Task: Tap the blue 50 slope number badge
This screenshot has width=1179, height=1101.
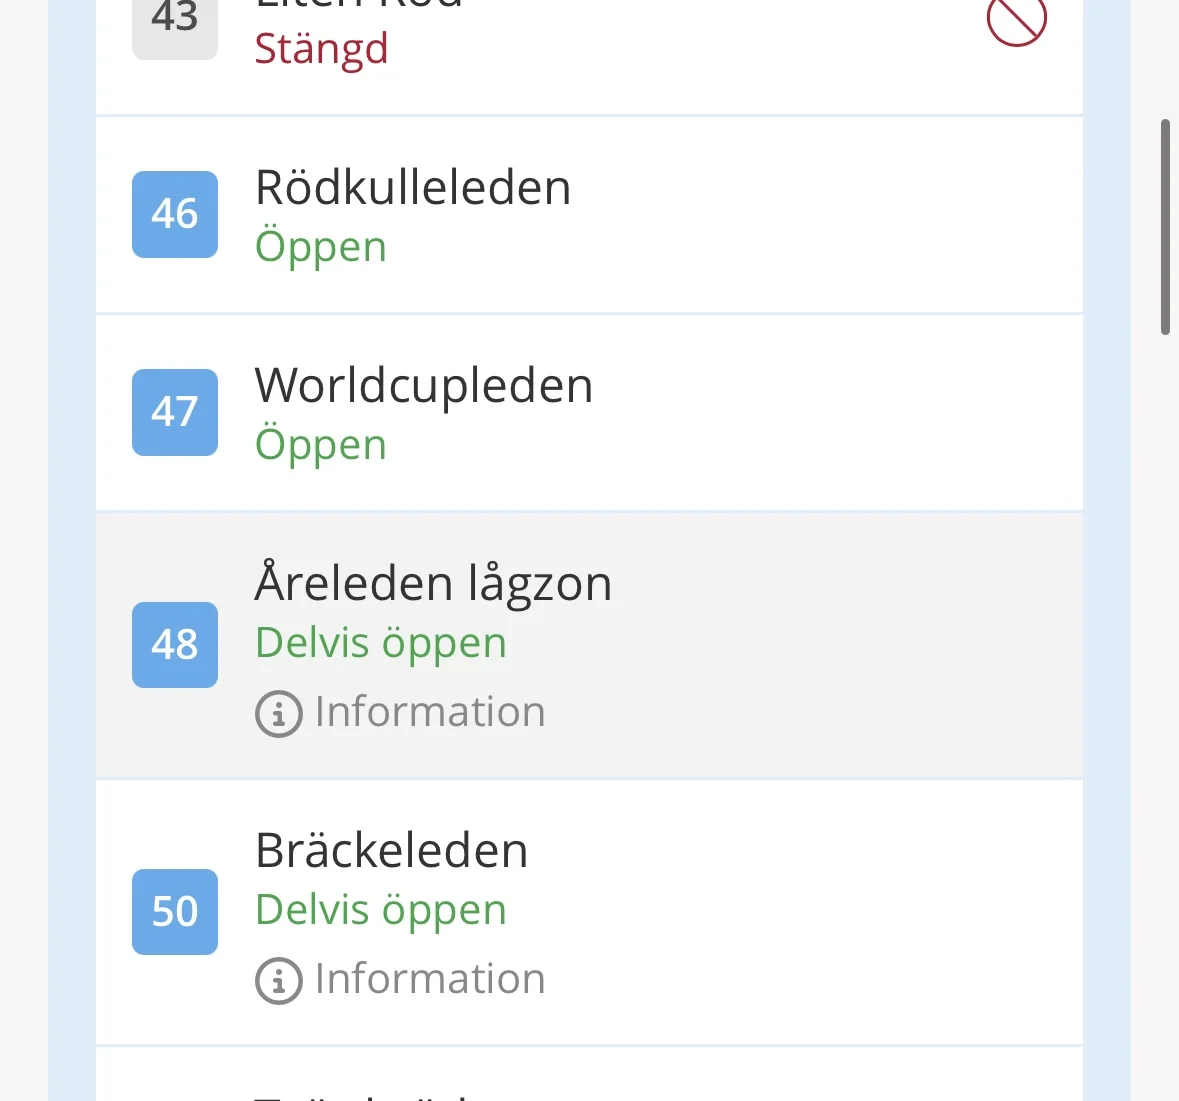Action: 175,912
